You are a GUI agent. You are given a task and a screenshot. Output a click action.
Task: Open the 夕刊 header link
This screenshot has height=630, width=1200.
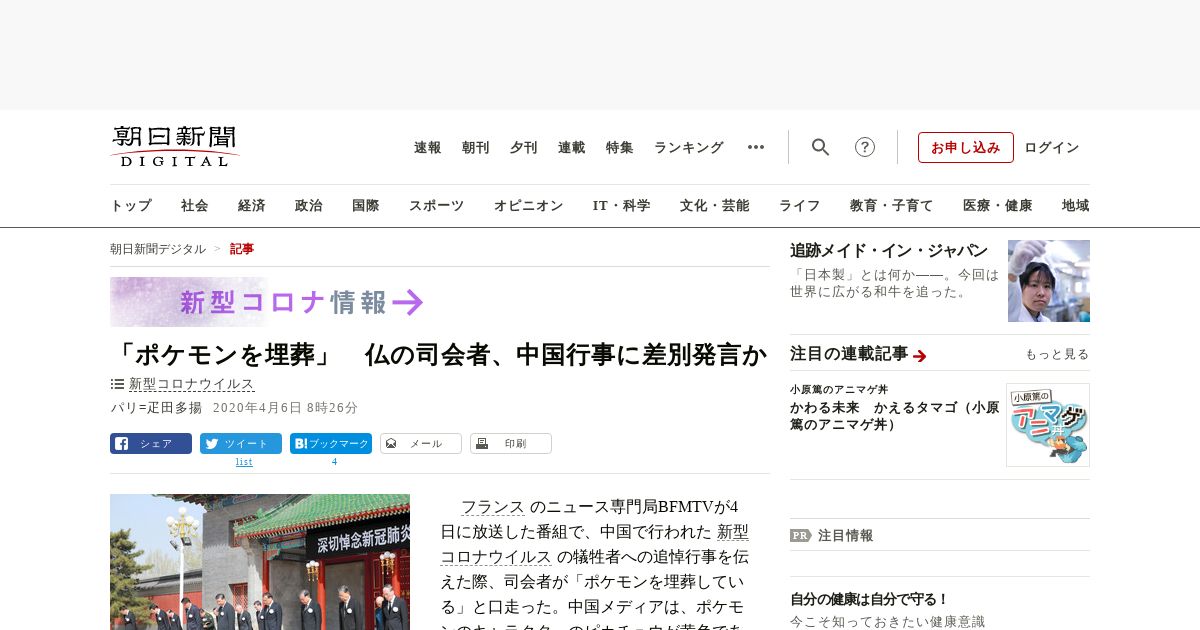524,147
